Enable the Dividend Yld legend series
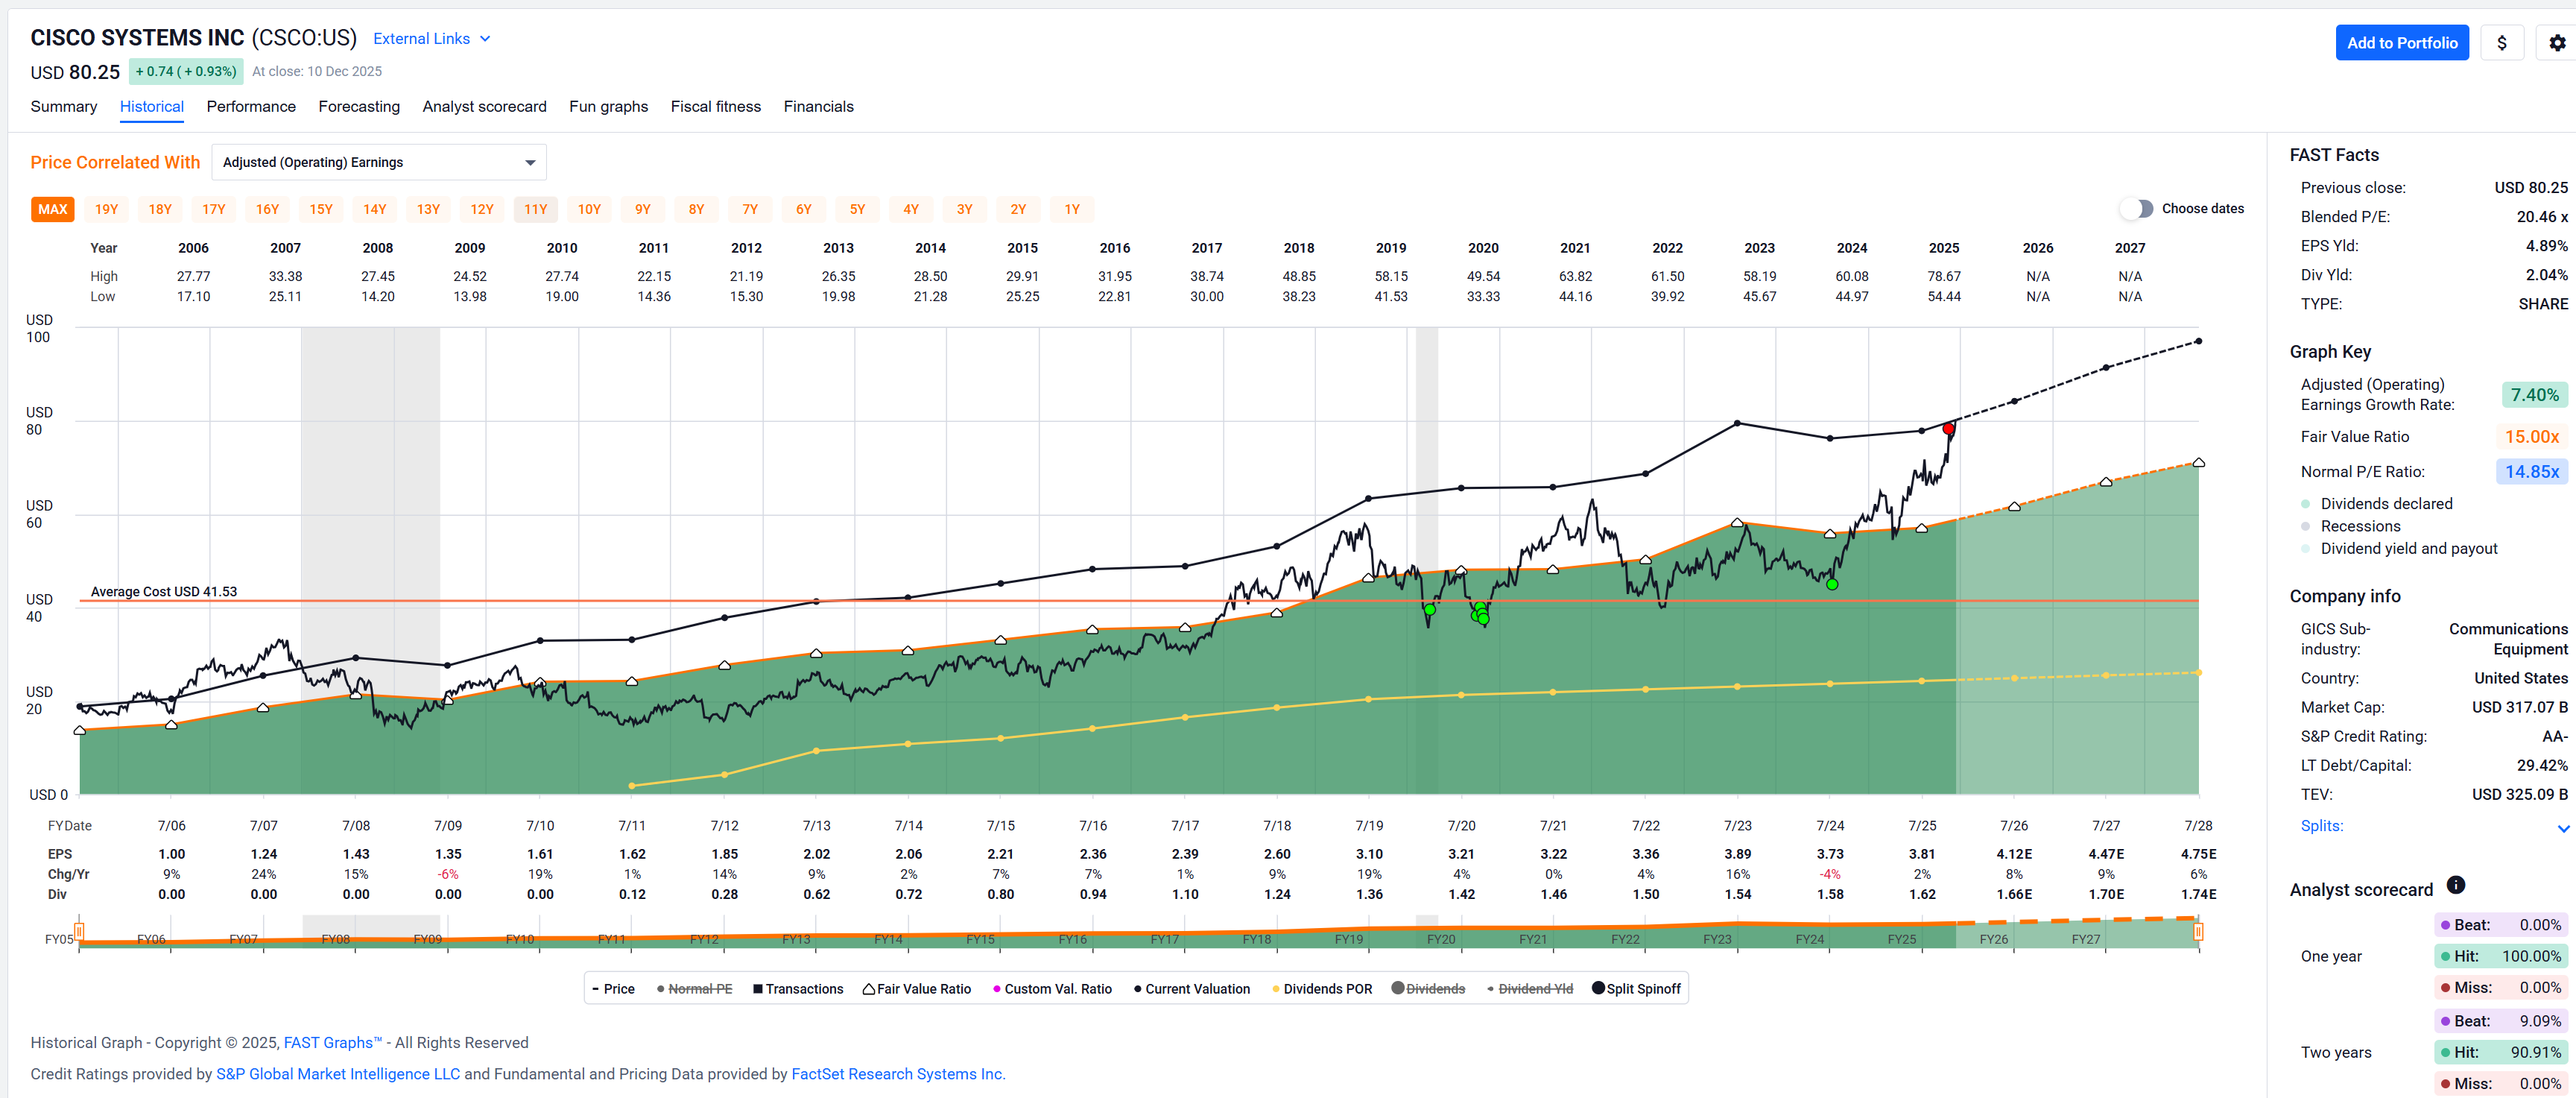This screenshot has width=2576, height=1098. tap(1534, 989)
